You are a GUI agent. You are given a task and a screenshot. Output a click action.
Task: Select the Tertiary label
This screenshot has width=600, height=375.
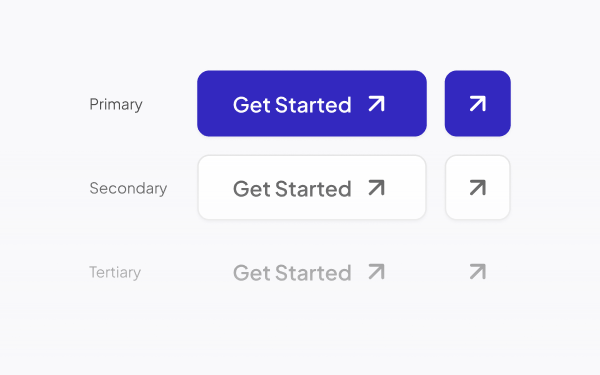click(x=115, y=272)
